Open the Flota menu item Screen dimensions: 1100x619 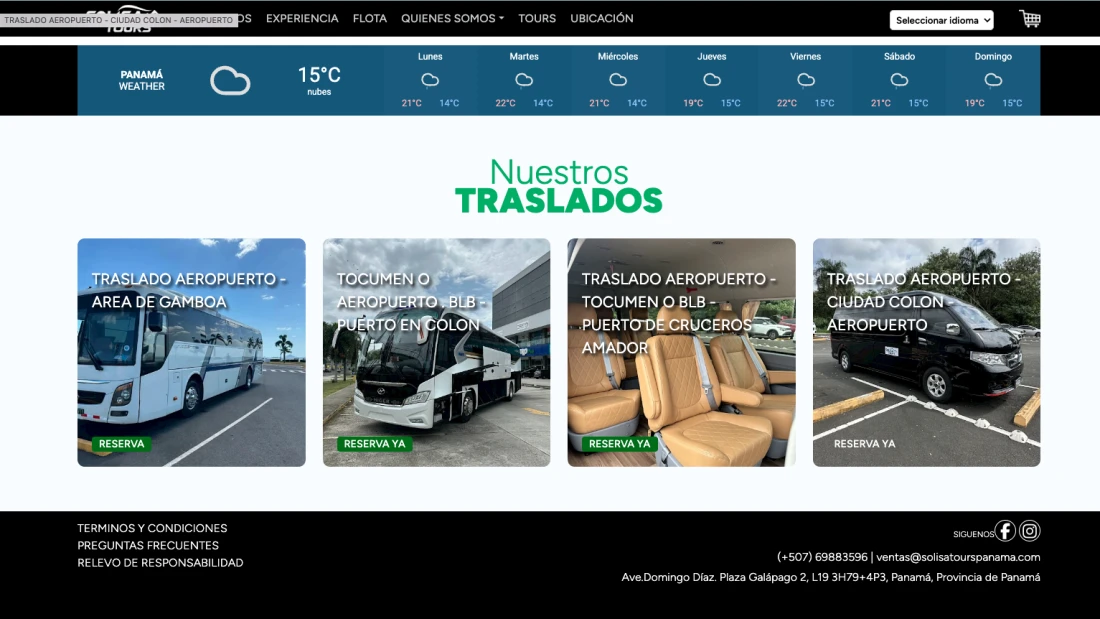pos(370,18)
